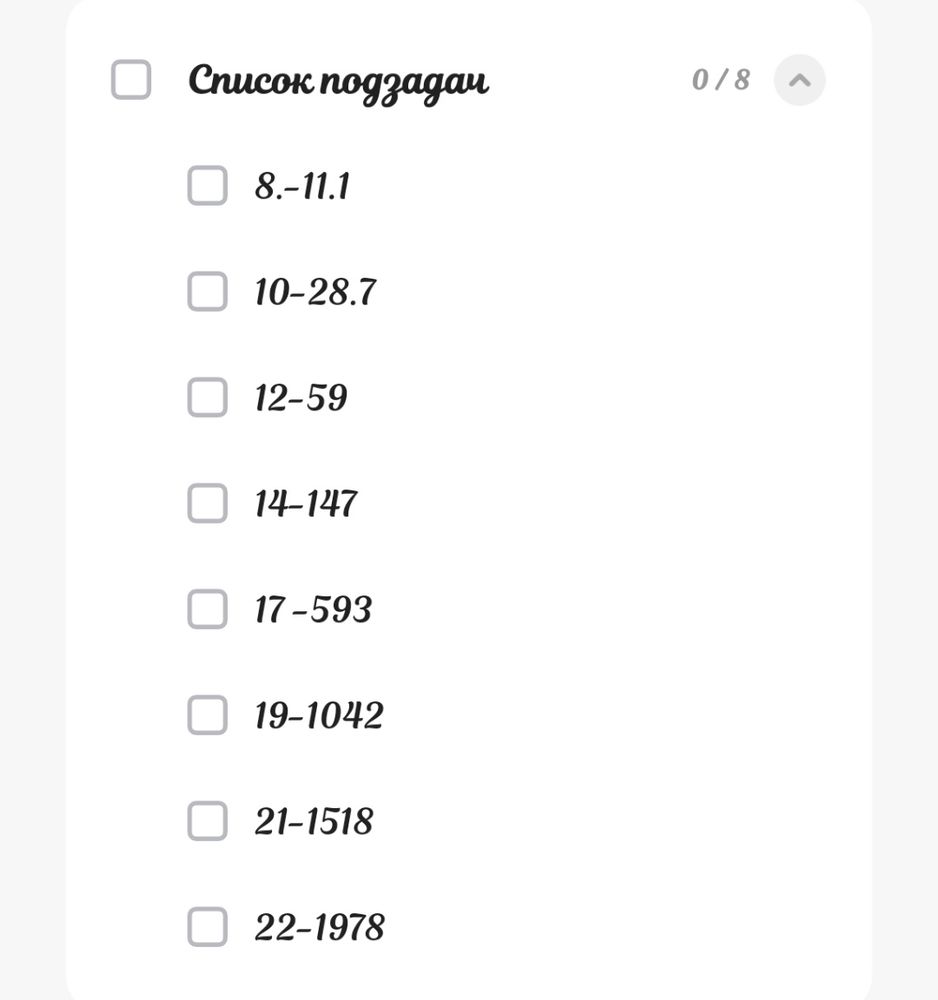This screenshot has width=938, height=1000.
Task: Check the subtask labeled 8.-11.1
Action: (x=206, y=185)
